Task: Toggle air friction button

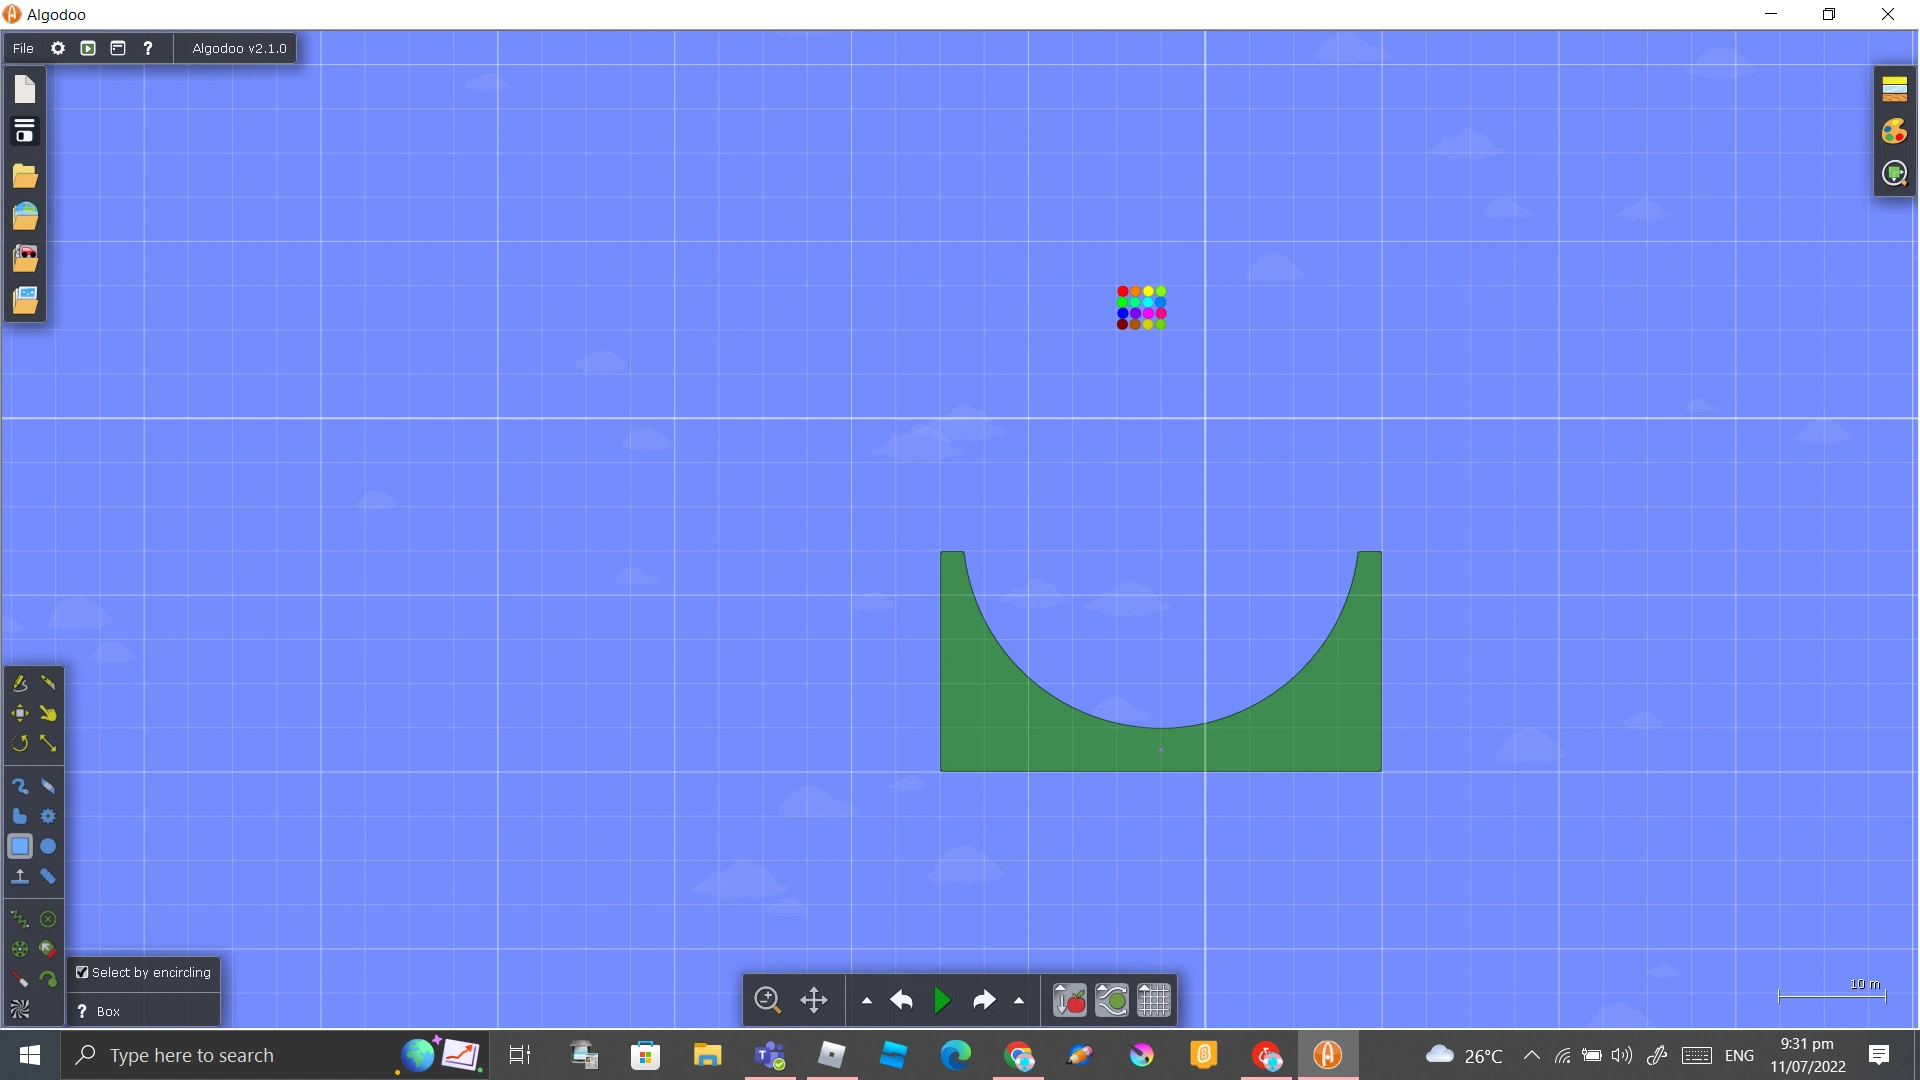Action: pos(1112,1000)
